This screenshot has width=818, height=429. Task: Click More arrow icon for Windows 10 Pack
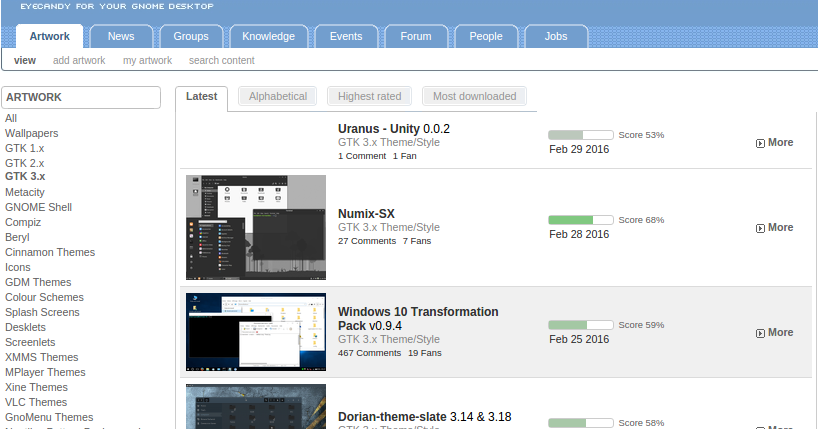pos(760,333)
